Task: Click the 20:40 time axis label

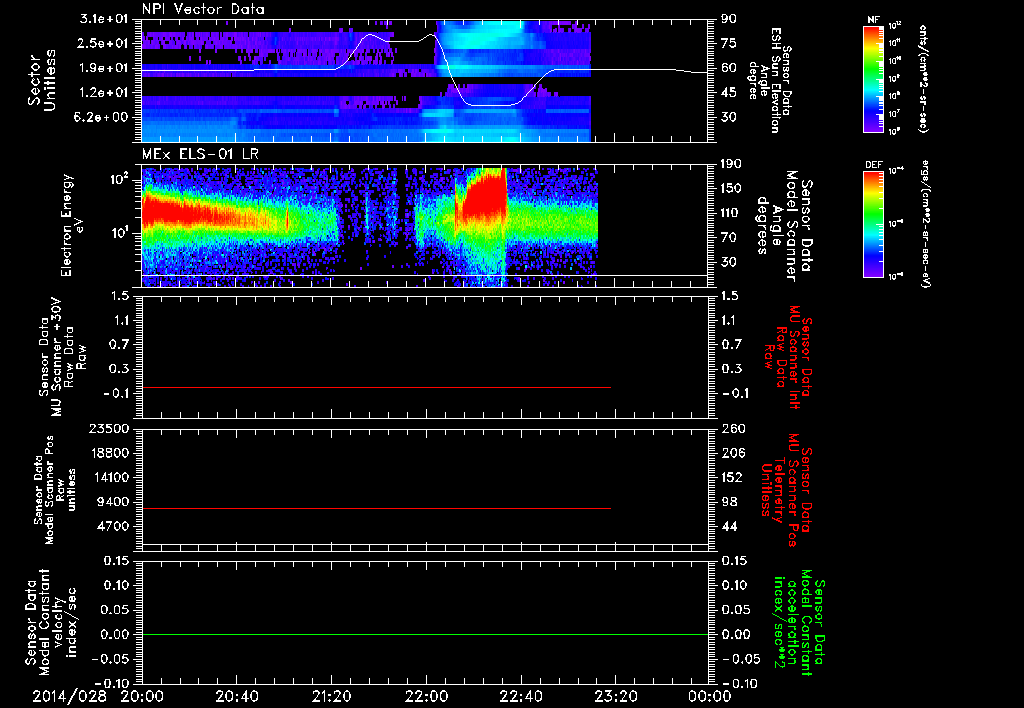Action: click(x=236, y=697)
